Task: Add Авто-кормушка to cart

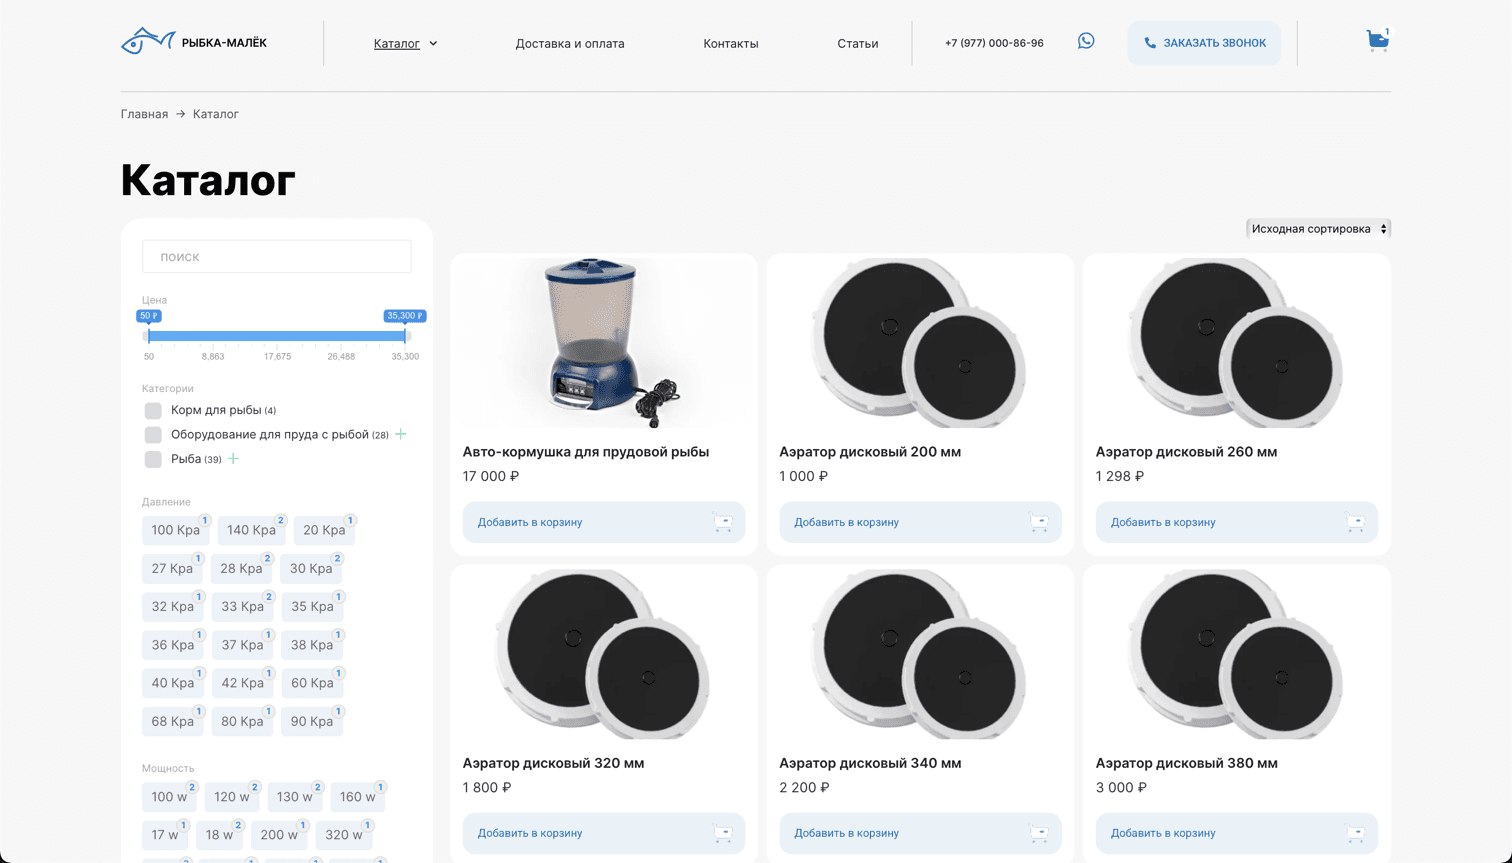Action: [x=604, y=522]
